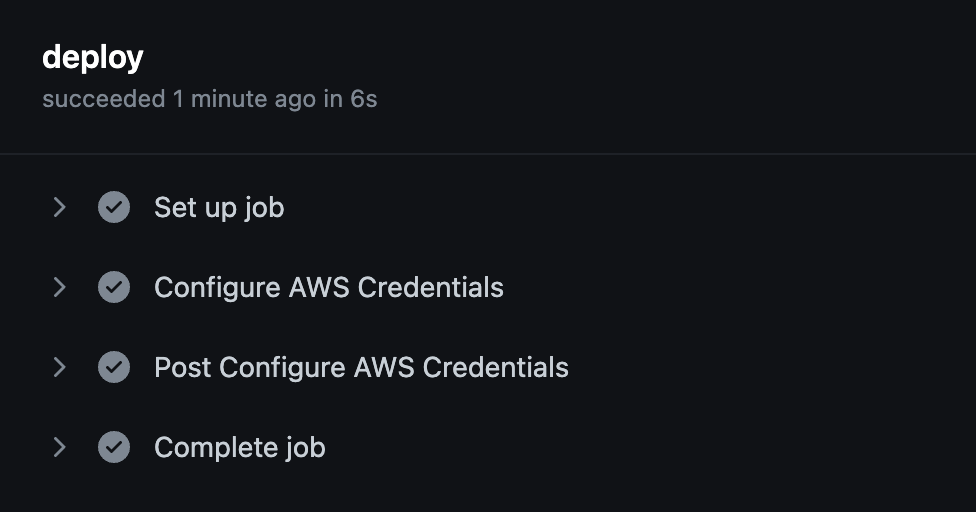Click the success checkmark beside Set up job

point(114,207)
